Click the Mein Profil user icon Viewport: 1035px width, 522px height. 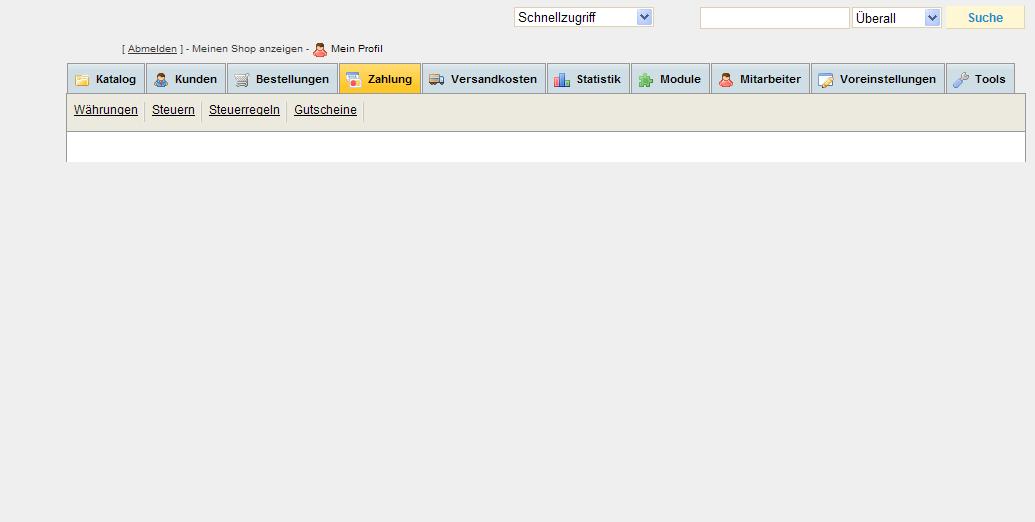click(320, 49)
